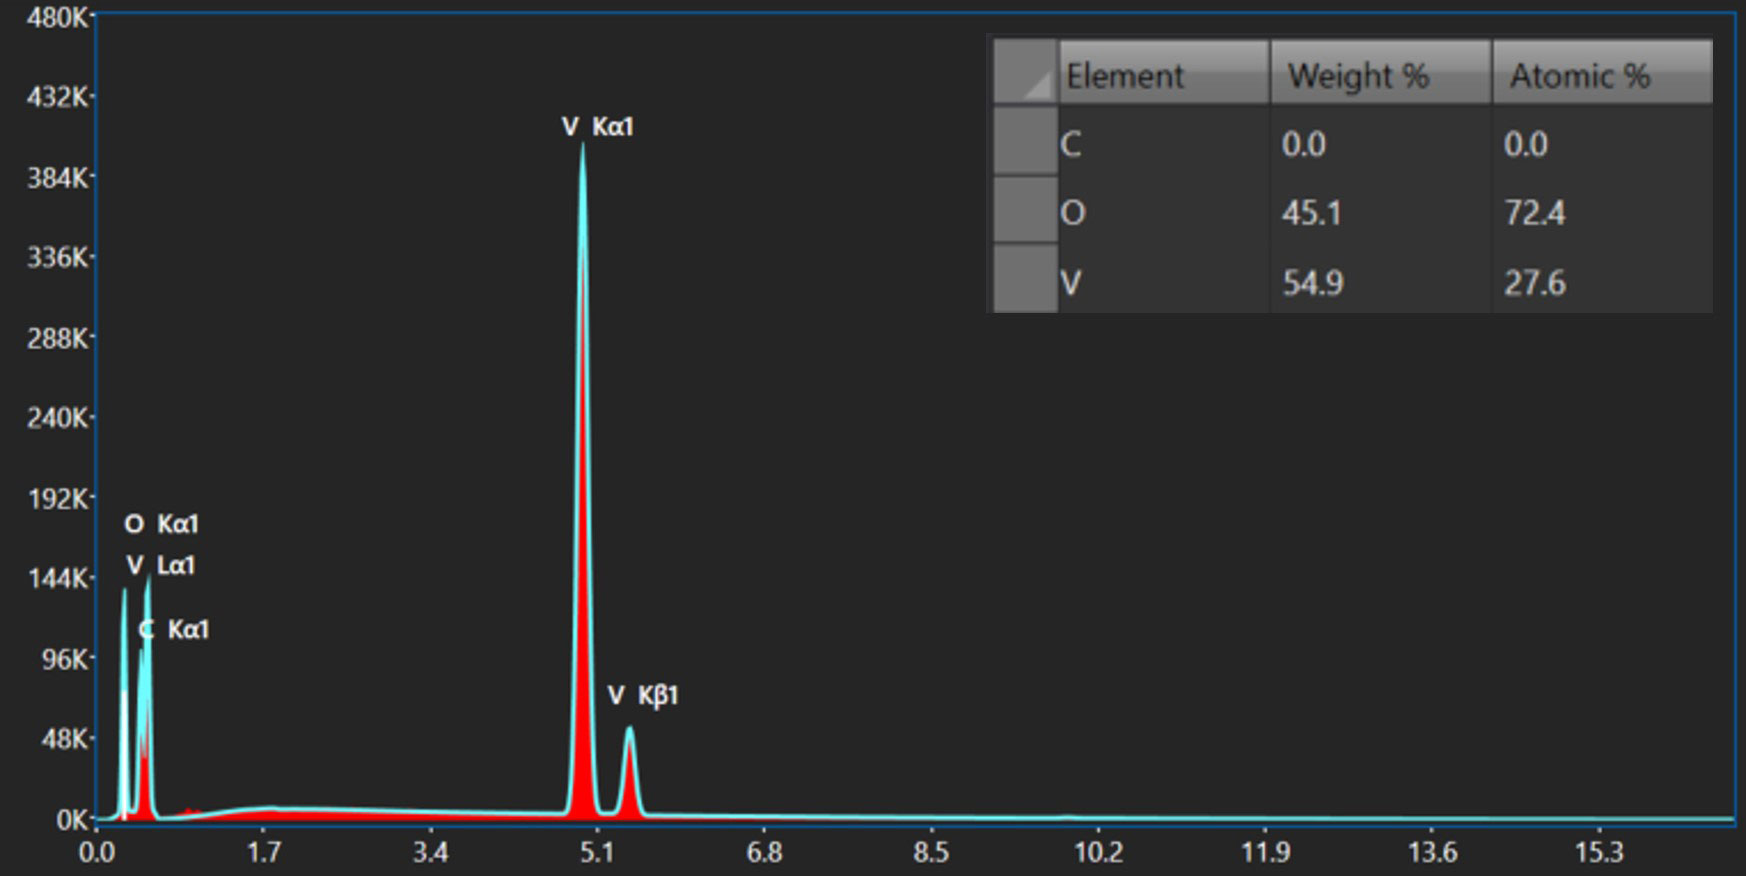This screenshot has height=876, width=1746.
Task: Click the C element name cell
Action: 1163,144
